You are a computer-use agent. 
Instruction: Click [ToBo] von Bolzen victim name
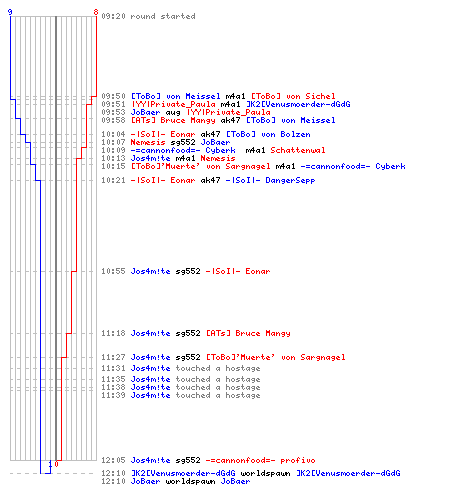coord(268,134)
